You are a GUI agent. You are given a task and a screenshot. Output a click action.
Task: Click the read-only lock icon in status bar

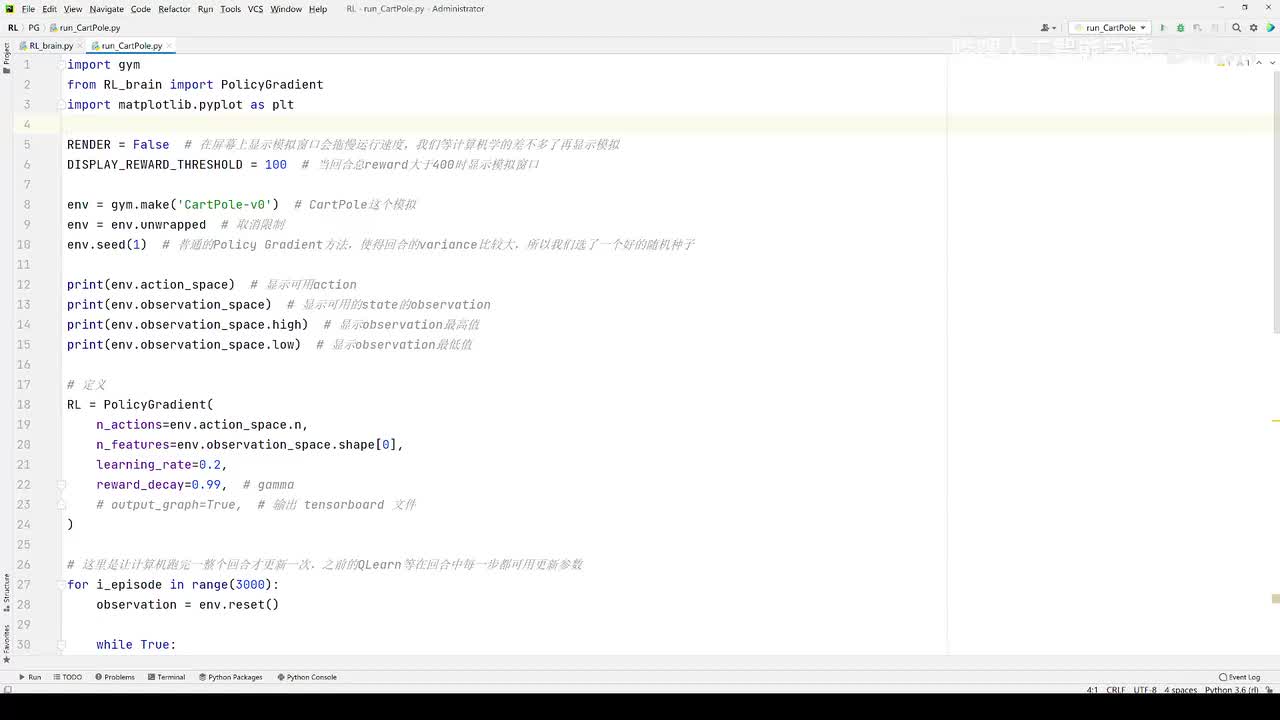pos(1270,690)
